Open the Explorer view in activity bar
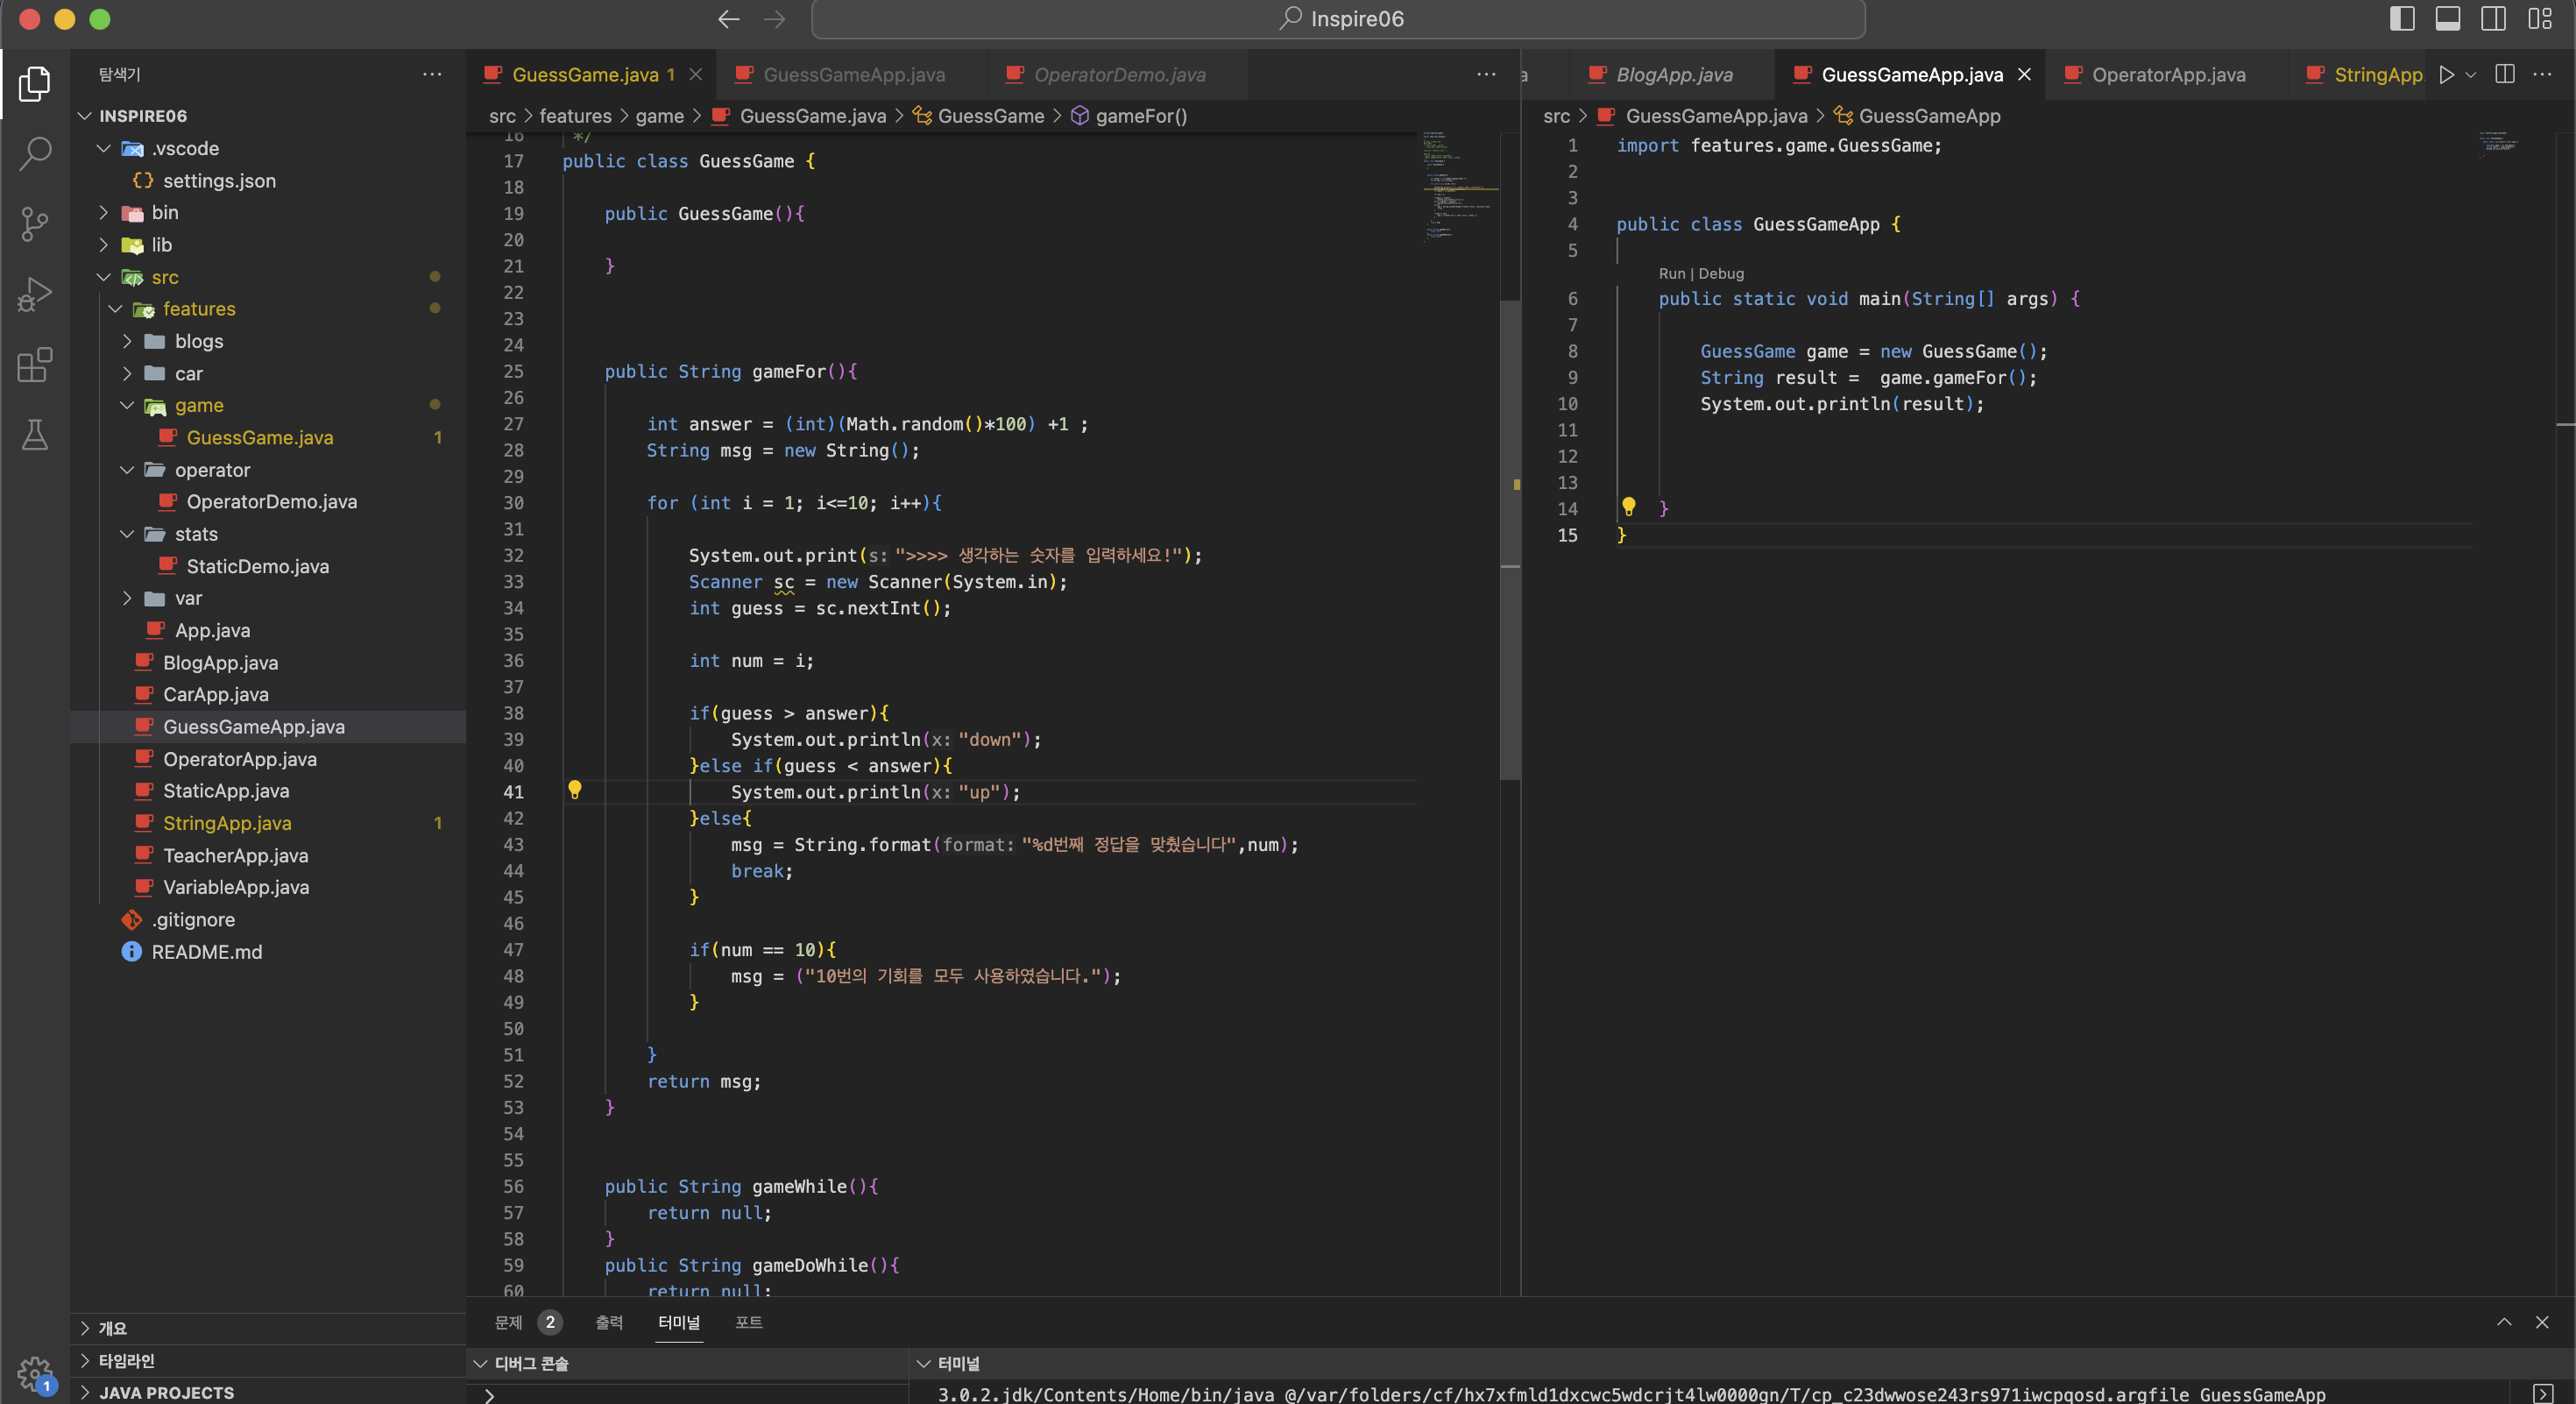The height and width of the screenshot is (1404, 2576). click(x=35, y=84)
